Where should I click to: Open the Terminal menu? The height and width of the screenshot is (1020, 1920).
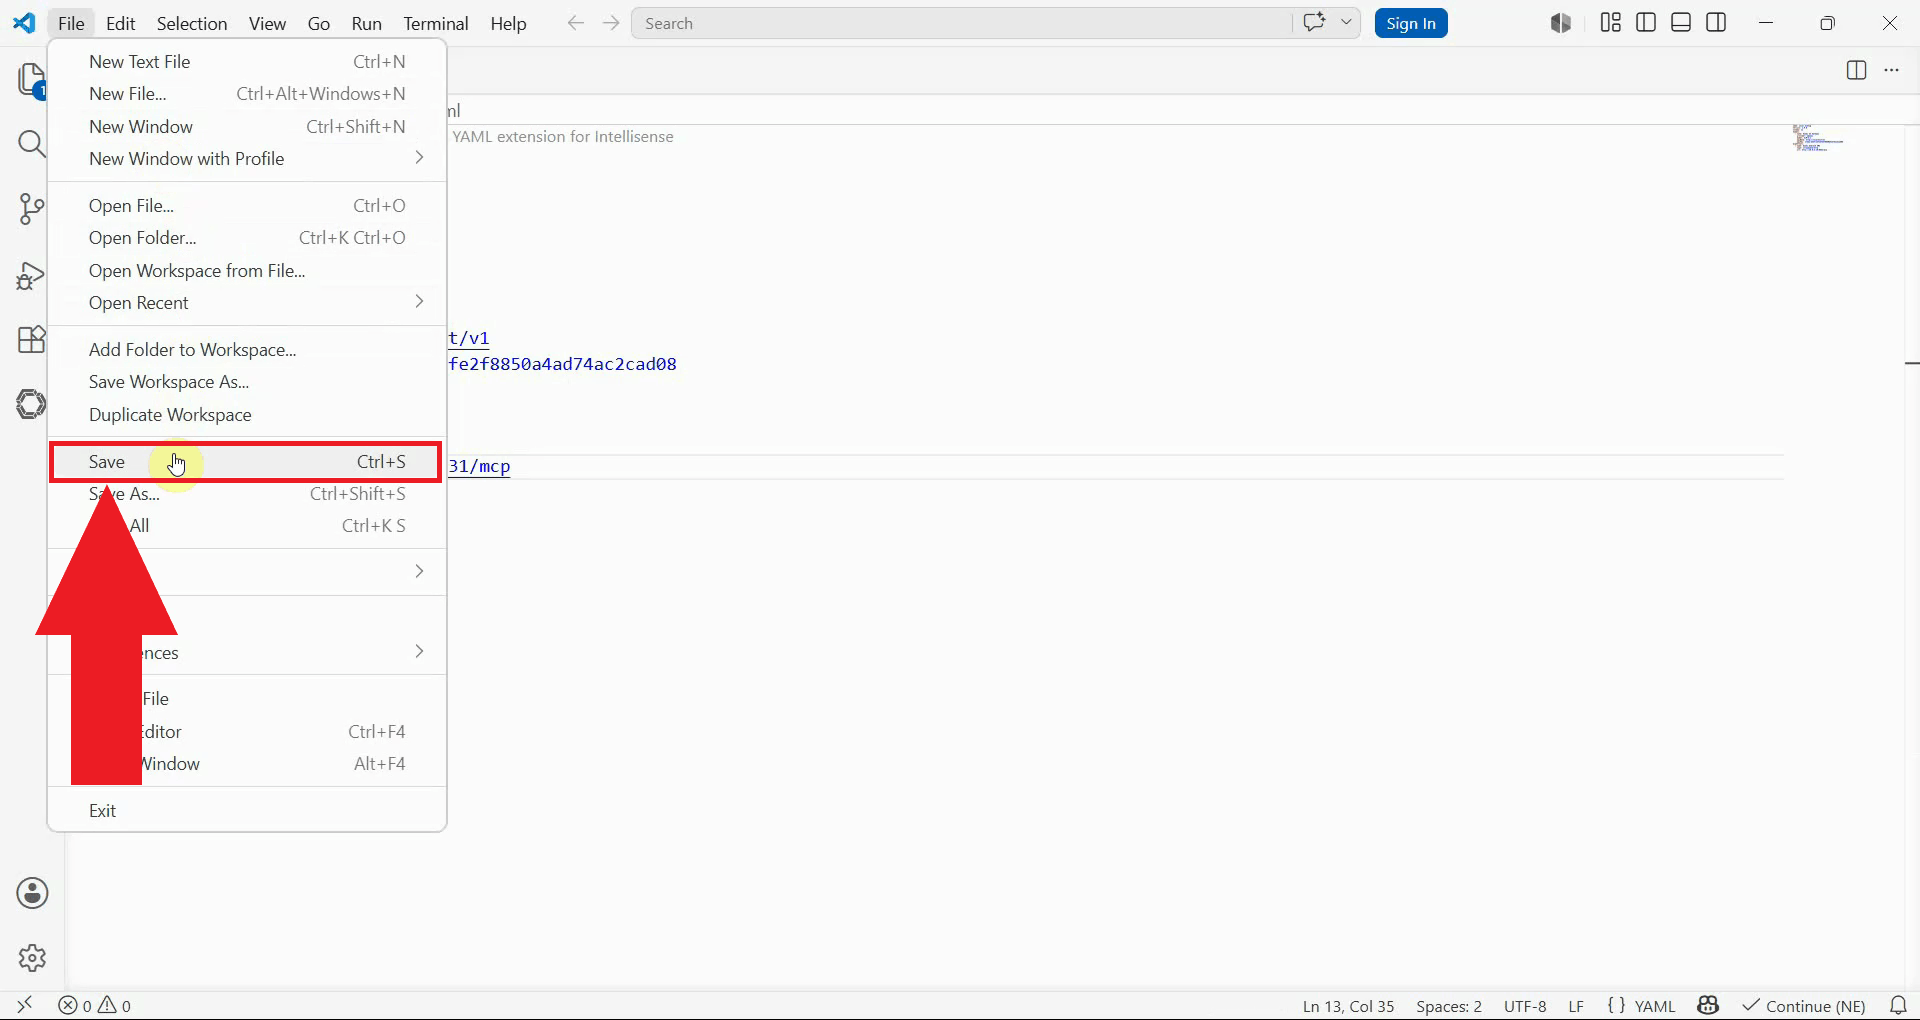coord(436,23)
